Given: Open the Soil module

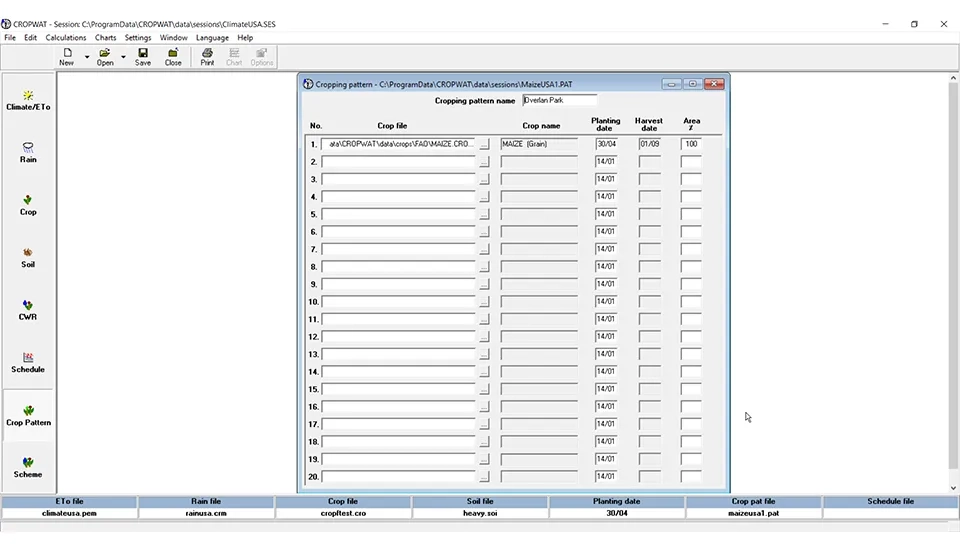Looking at the screenshot, I should (28, 257).
